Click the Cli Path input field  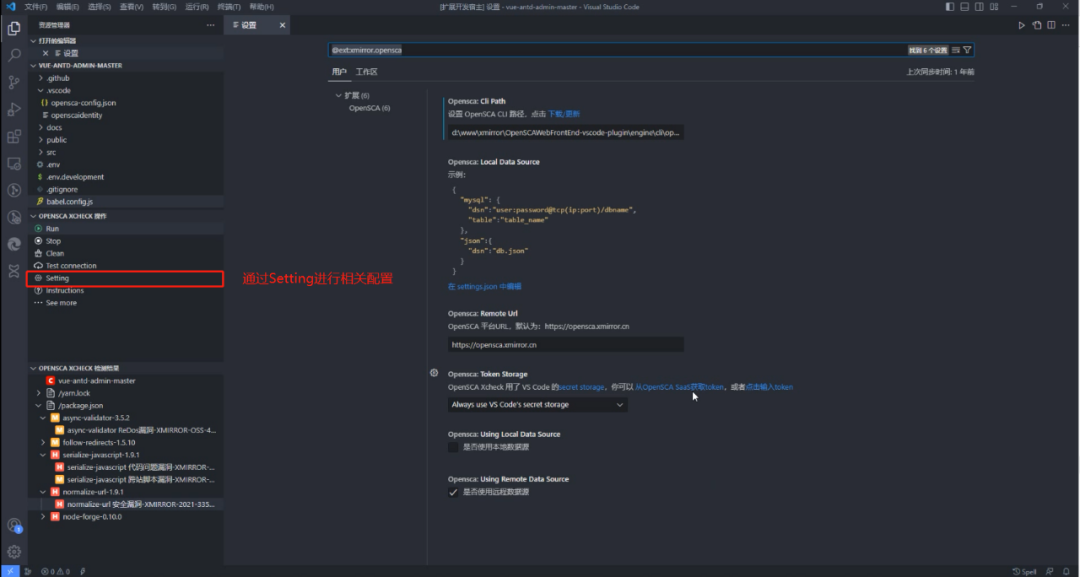tap(565, 133)
